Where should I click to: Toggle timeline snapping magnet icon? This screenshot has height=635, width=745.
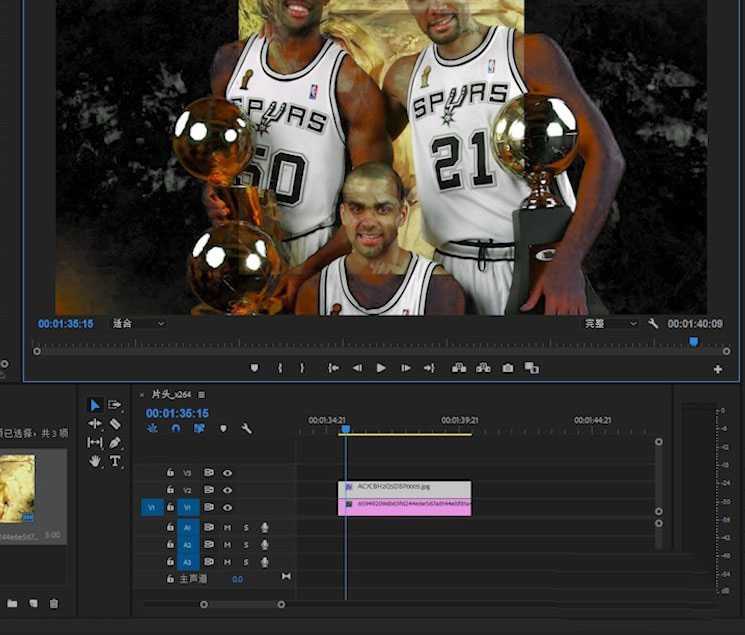click(x=176, y=429)
